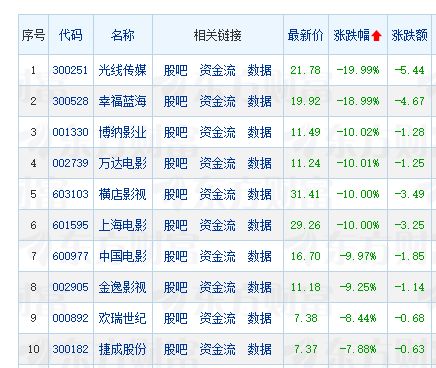Open 股吧 for 捷成股份
Image resolution: width=436 pixels, height=368 pixels.
coord(175,349)
